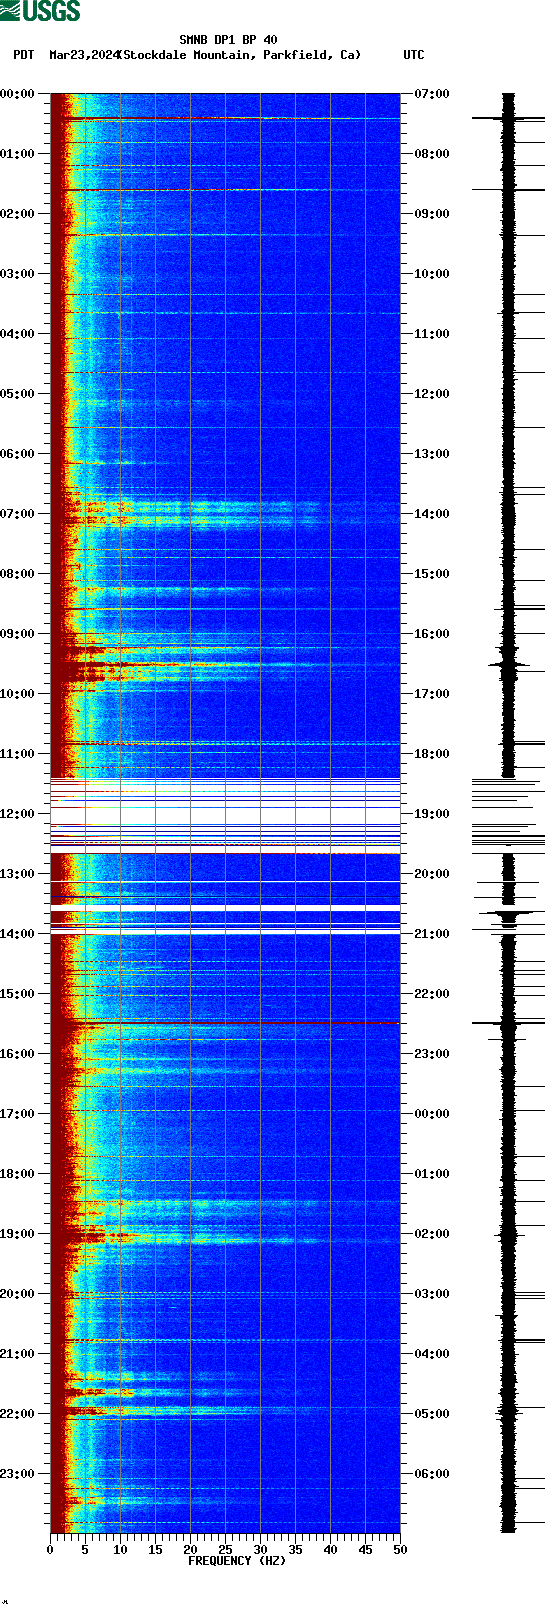The height and width of the screenshot is (1613, 552).
Task: Click the PDT time label 17:00
Action: tap(18, 1114)
